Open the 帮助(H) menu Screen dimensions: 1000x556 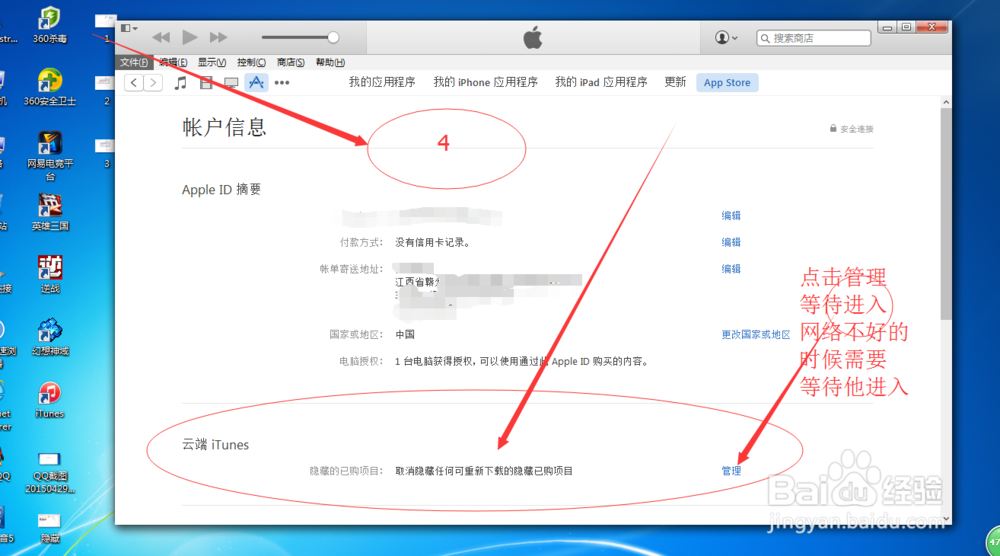pos(330,62)
